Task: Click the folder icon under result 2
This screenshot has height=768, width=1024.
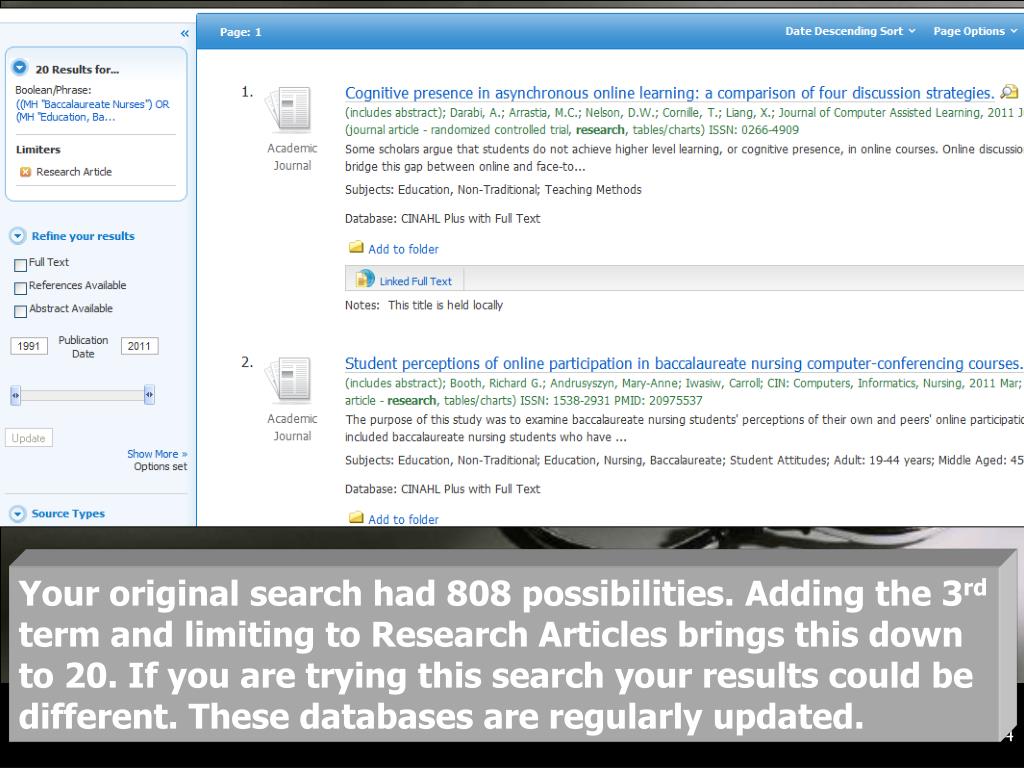Action: pyautogui.click(x=356, y=518)
